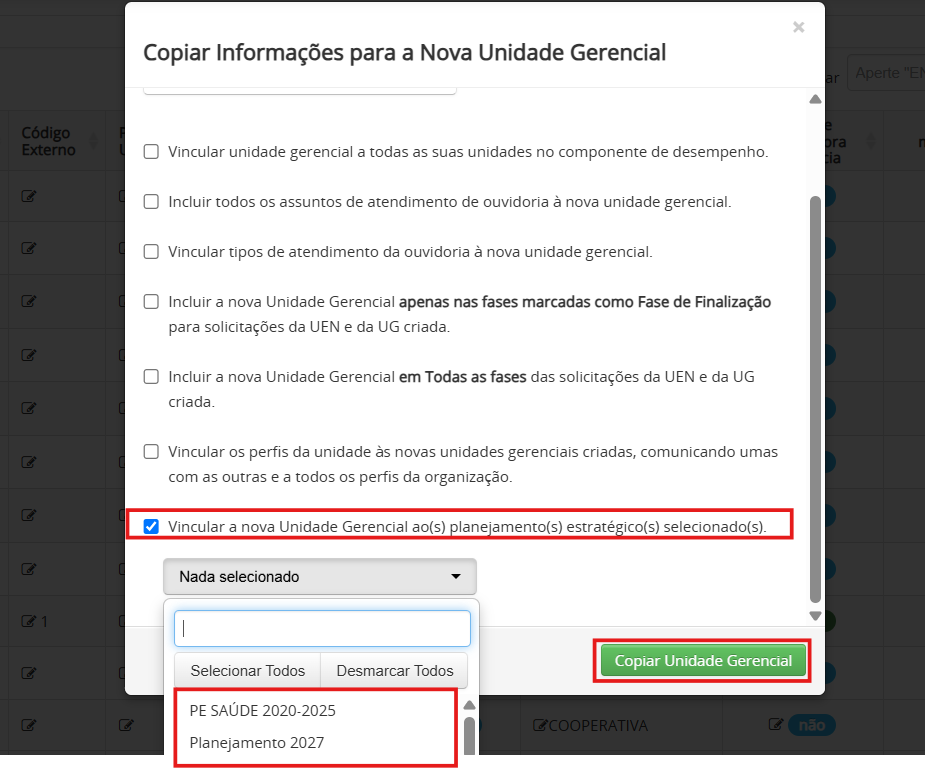Image resolution: width=925 pixels, height=768 pixels.
Task: Click scroll down arrow in dialog scrollbar
Action: [x=815, y=616]
